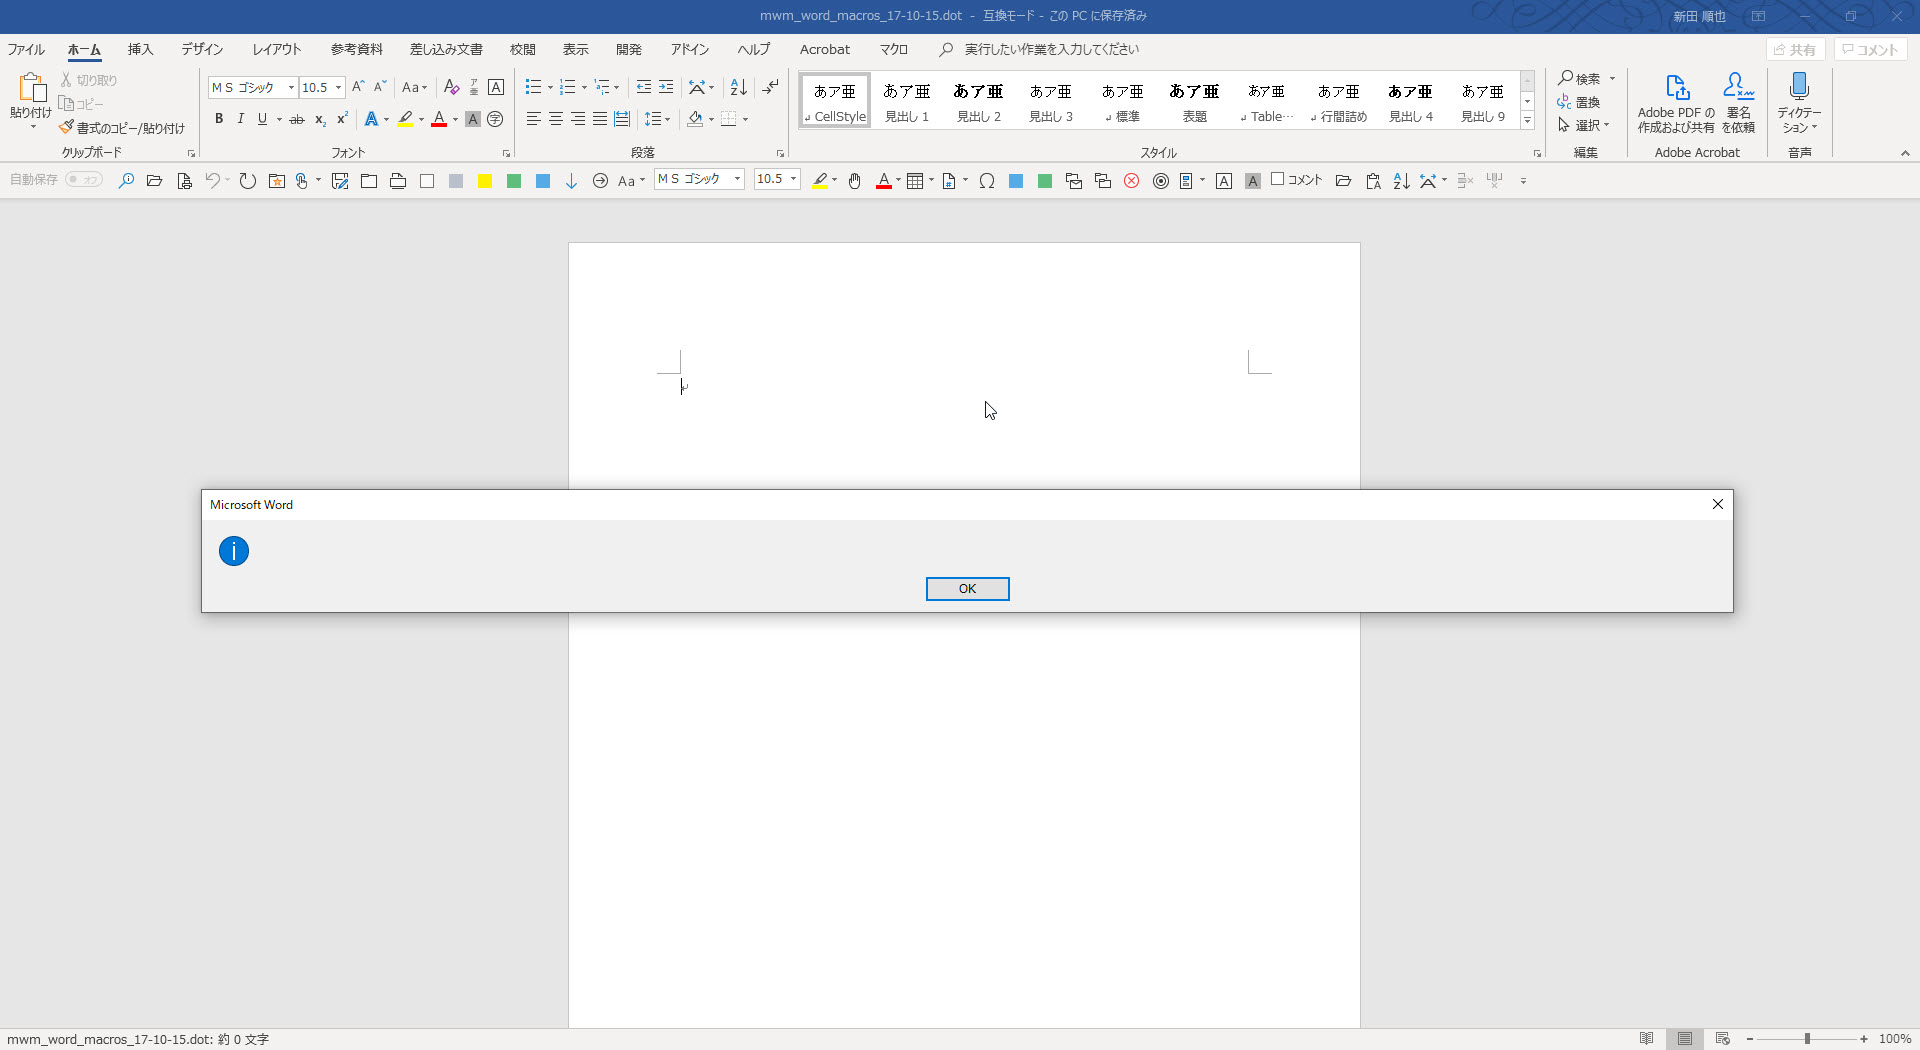Image resolution: width=1920 pixels, height=1050 pixels.
Task: Click 書式のコピー/貼り付け format painter
Action: (122, 128)
